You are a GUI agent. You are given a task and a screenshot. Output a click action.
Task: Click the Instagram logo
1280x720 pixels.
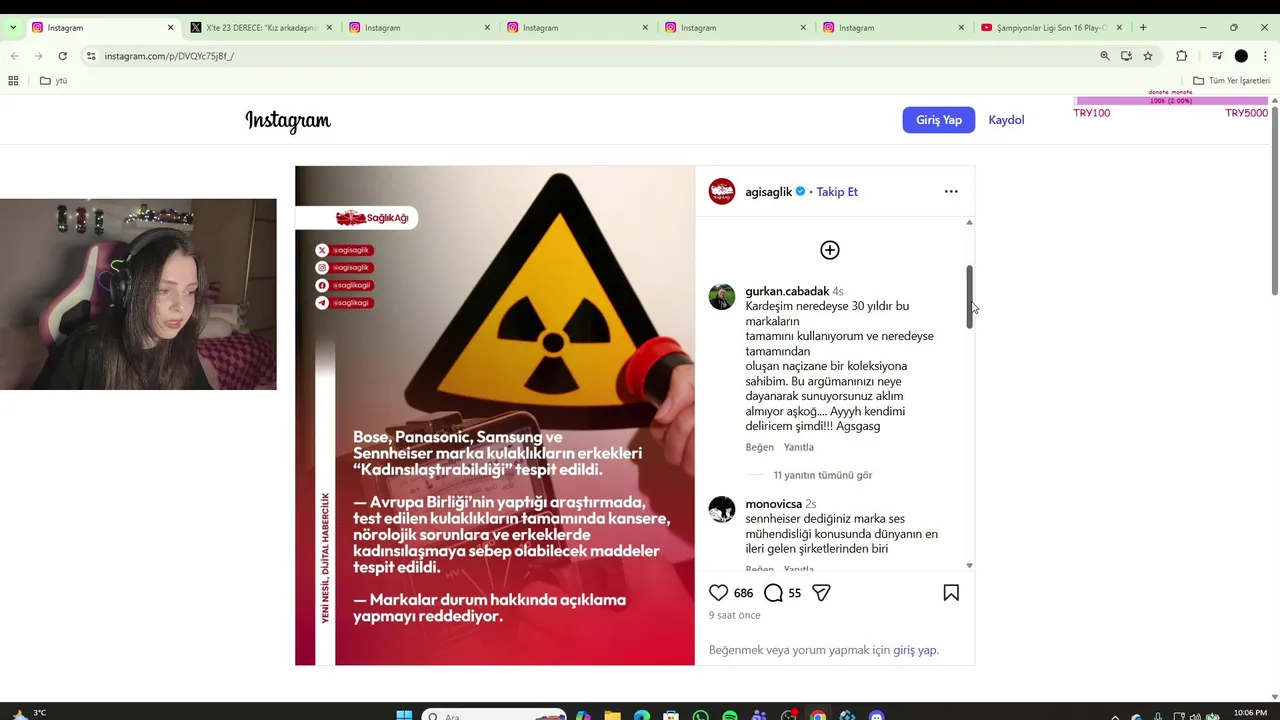point(288,121)
